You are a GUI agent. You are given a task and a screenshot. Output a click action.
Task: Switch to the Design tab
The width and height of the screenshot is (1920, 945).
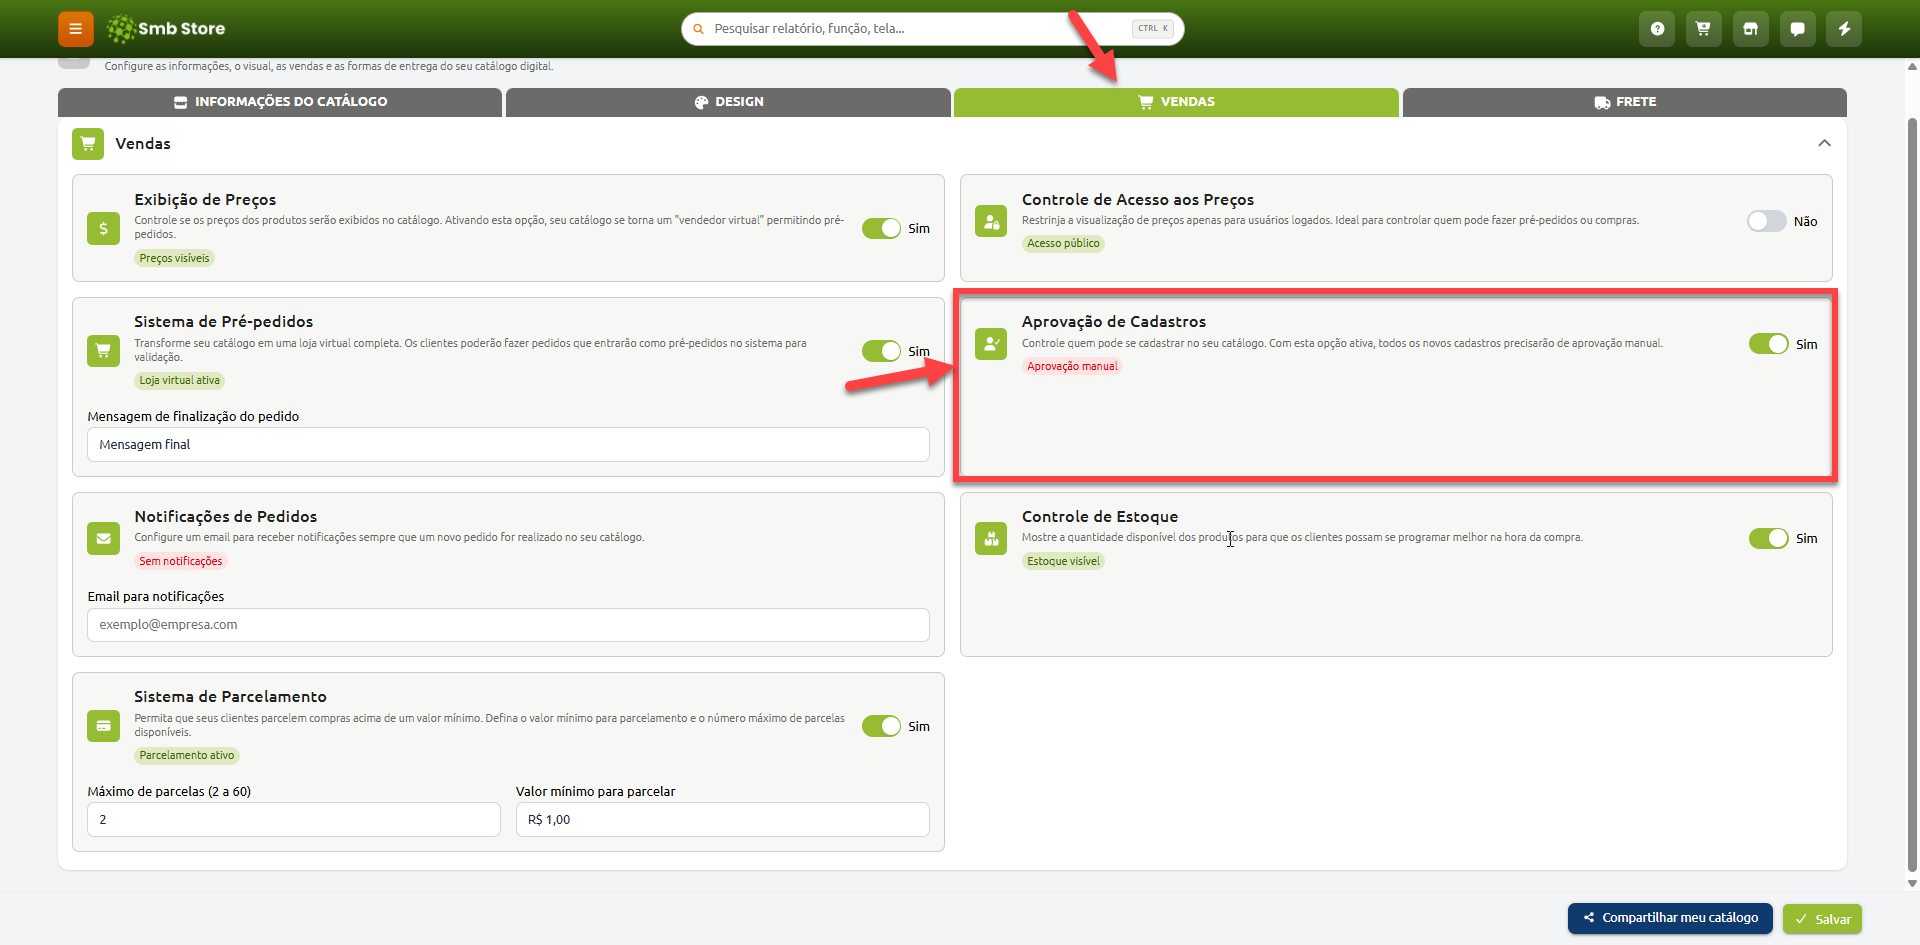728,102
